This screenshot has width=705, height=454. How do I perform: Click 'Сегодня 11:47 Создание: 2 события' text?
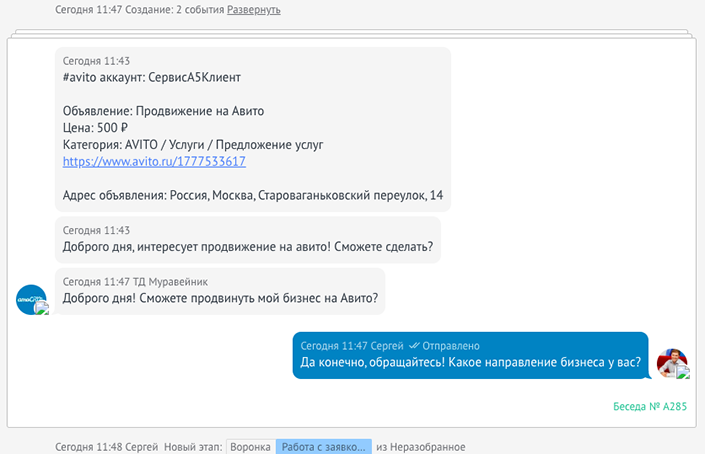[x=139, y=9]
